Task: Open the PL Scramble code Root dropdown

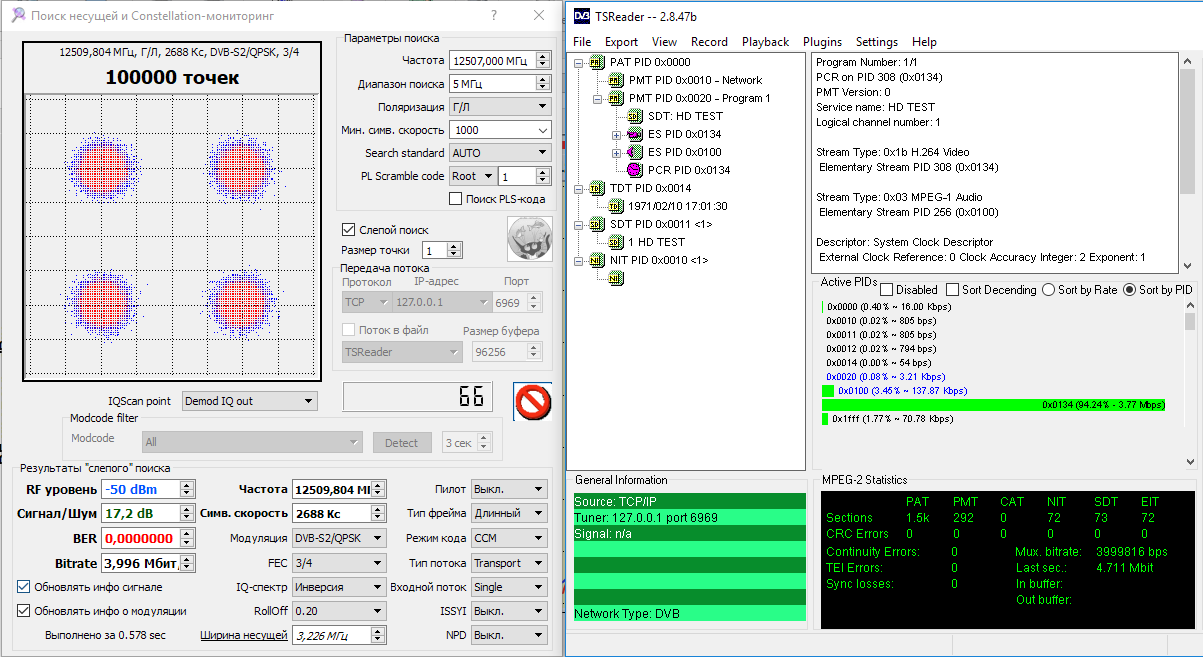Action: pos(472,176)
